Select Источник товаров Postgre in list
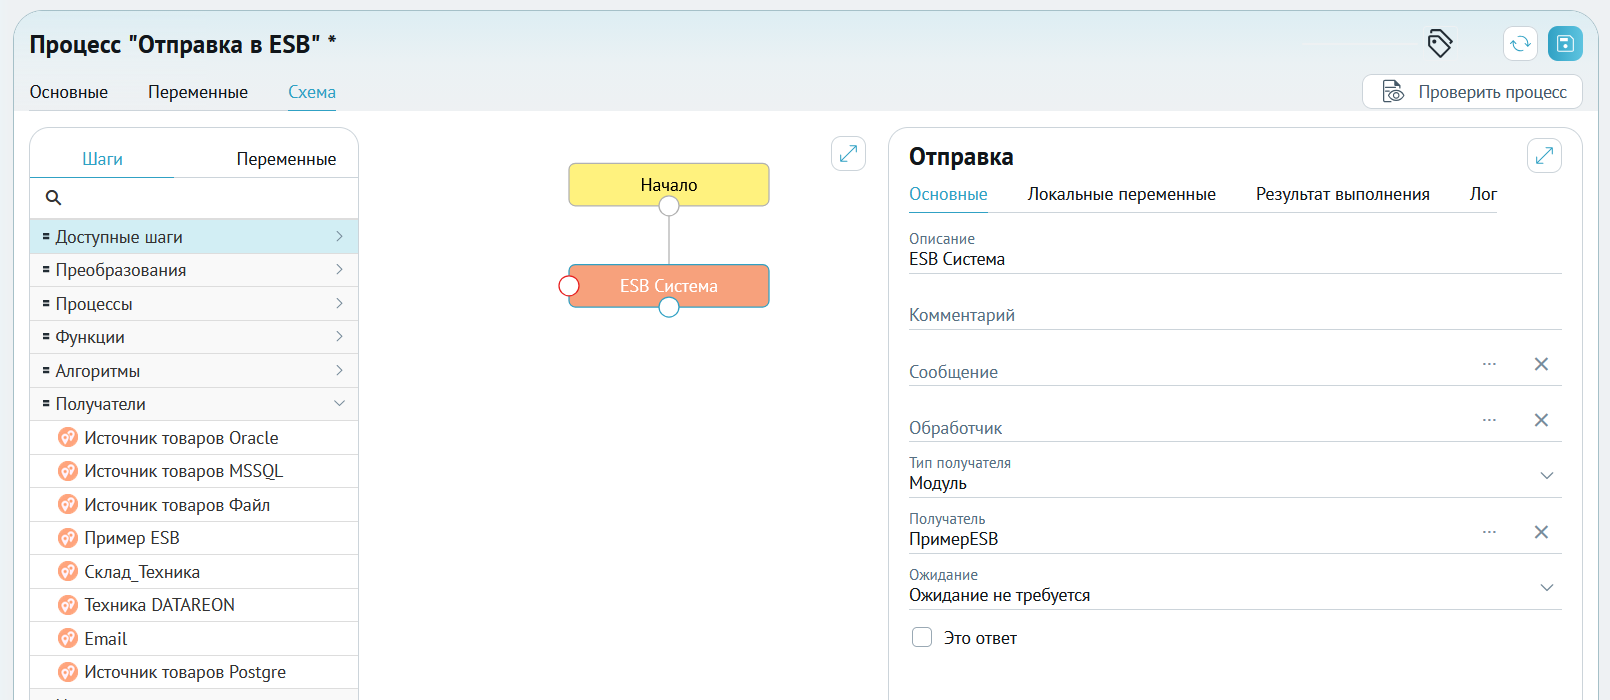The width and height of the screenshot is (1610, 700). tap(194, 672)
